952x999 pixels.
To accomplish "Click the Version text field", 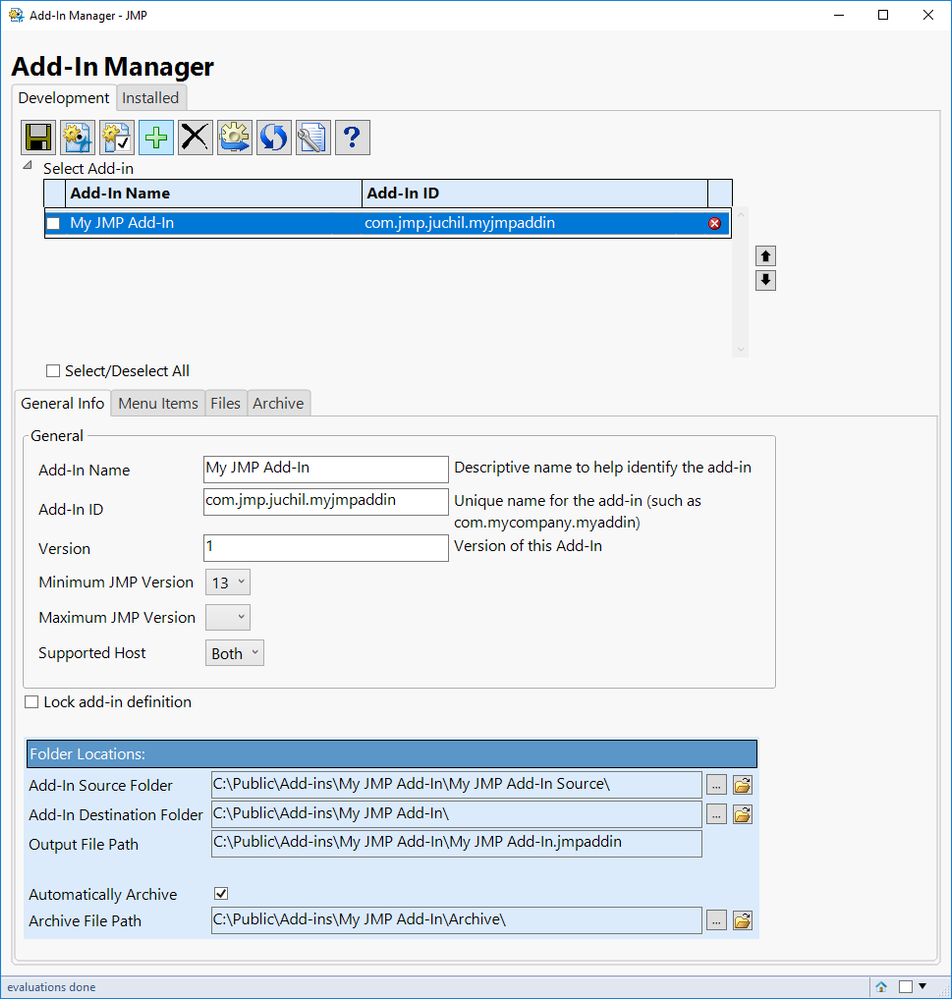I will point(326,548).
